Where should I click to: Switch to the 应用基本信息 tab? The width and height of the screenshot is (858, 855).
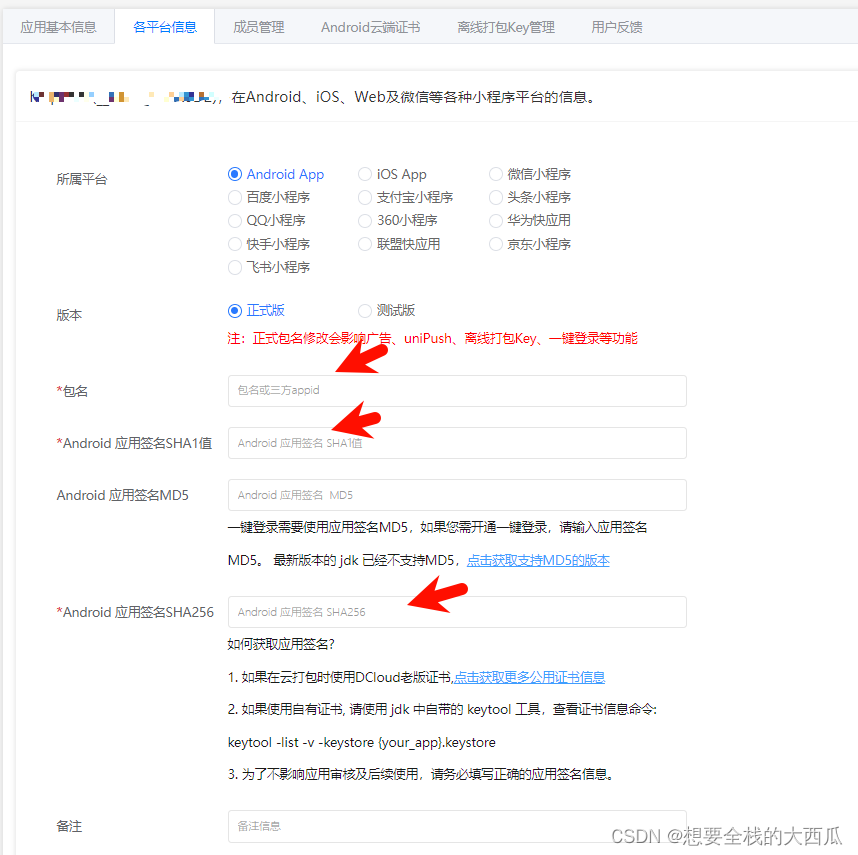pyautogui.click(x=59, y=27)
